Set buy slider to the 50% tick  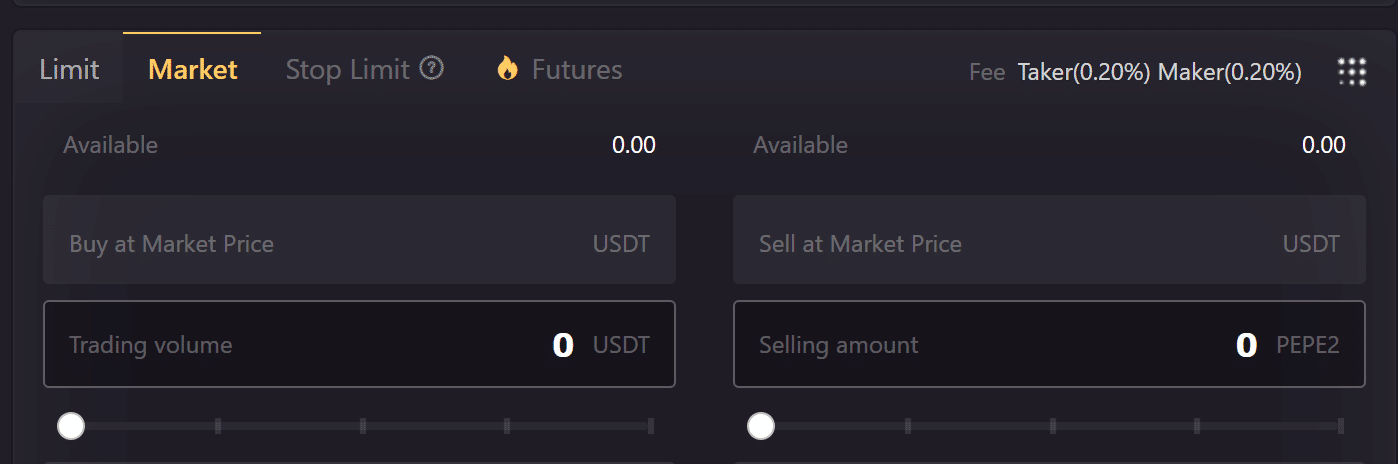[x=362, y=427]
